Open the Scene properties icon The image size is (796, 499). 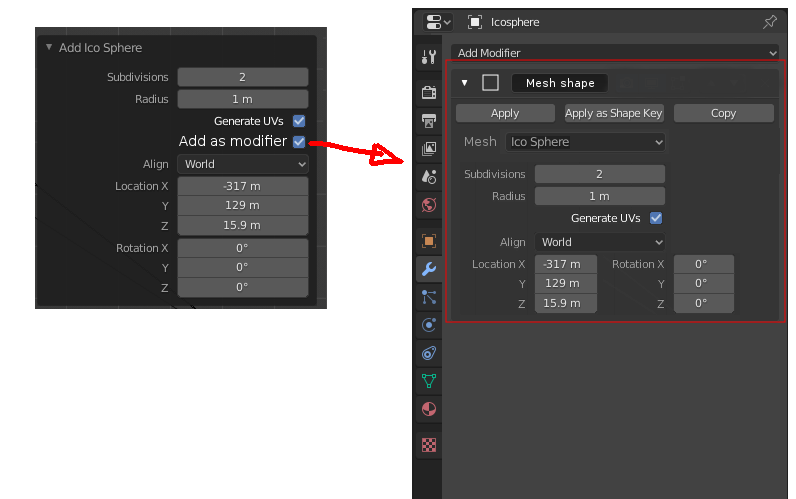tap(429, 177)
